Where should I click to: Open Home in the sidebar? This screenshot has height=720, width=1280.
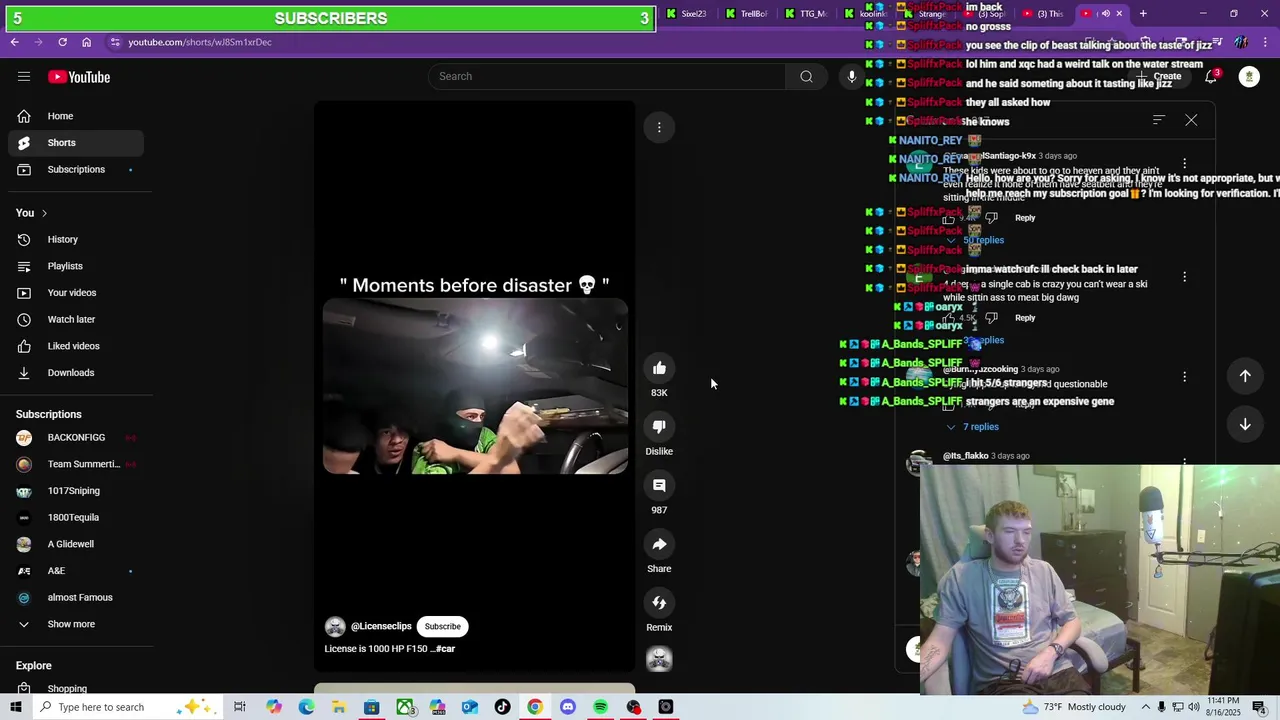(x=76, y=116)
